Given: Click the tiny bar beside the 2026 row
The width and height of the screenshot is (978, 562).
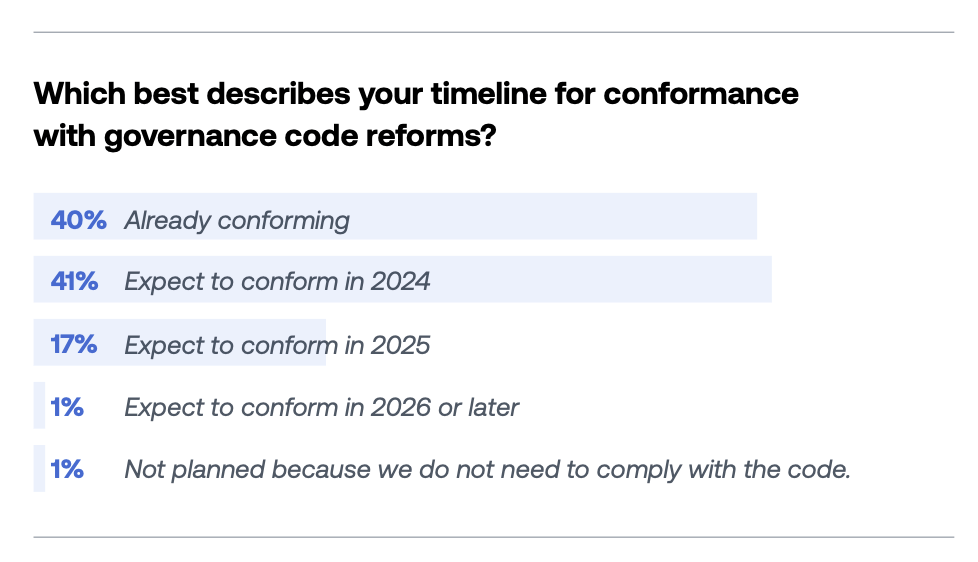Looking at the screenshot, I should click(x=39, y=406).
